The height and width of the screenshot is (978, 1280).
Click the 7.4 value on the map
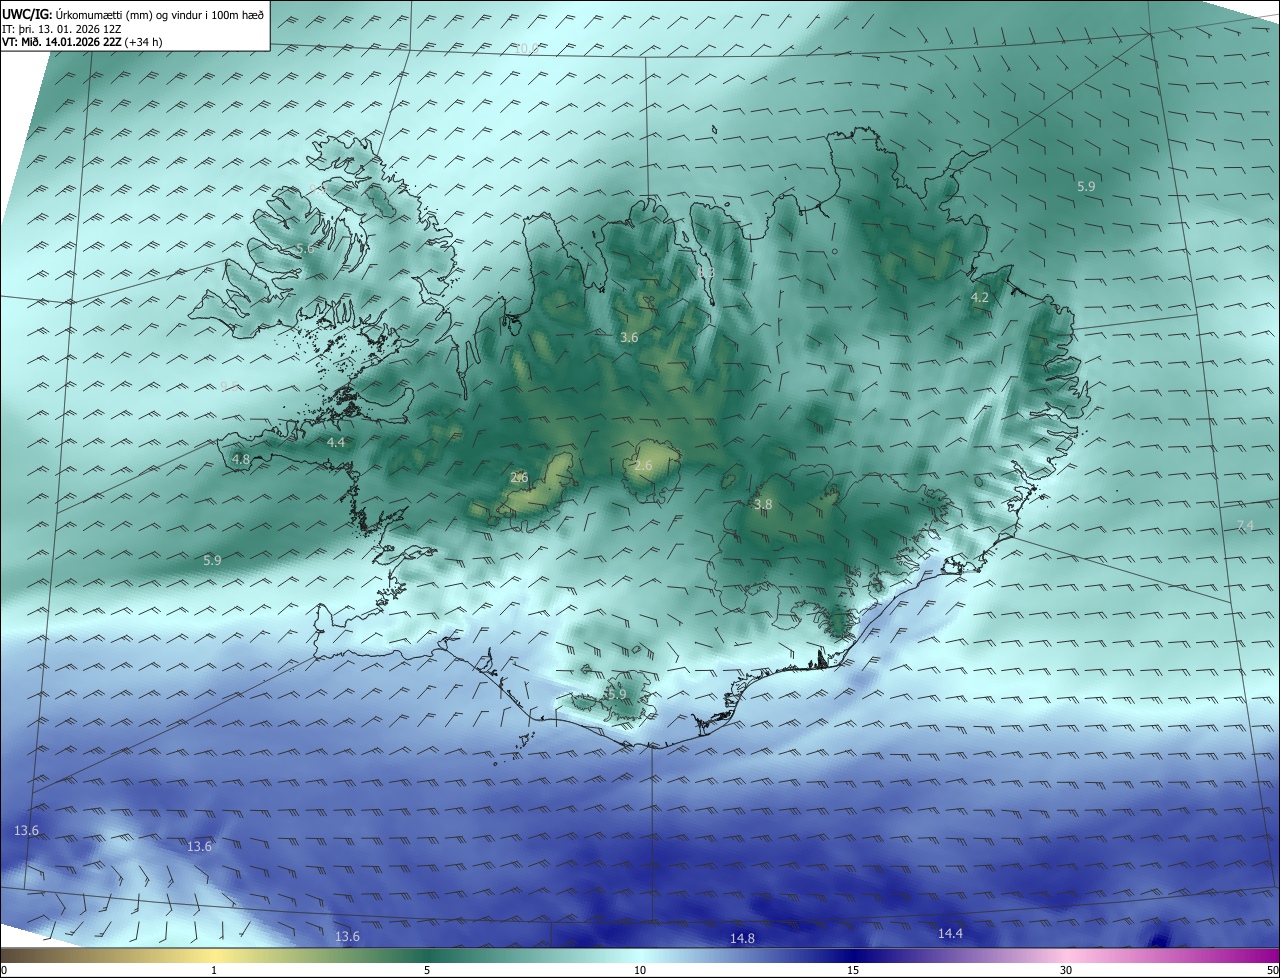[1245, 526]
